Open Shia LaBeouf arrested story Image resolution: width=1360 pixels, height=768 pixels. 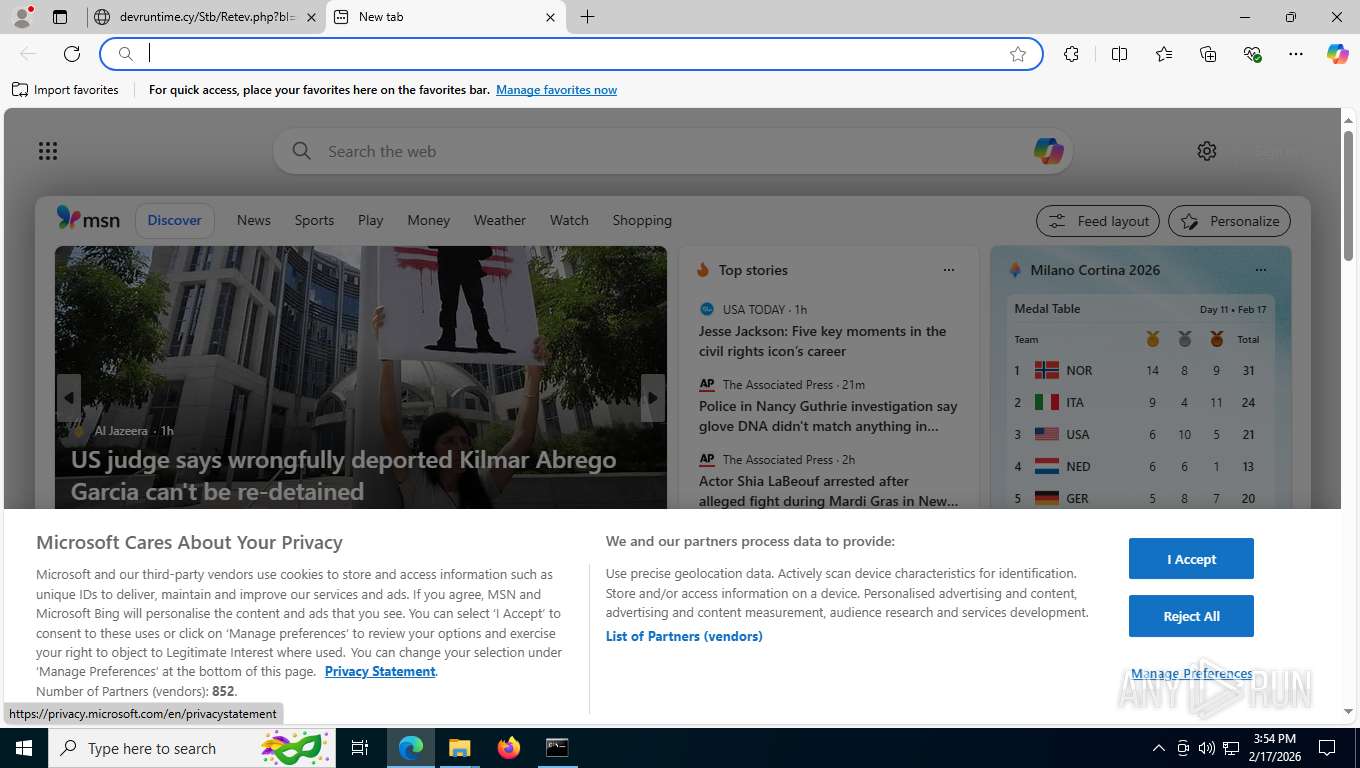829,491
